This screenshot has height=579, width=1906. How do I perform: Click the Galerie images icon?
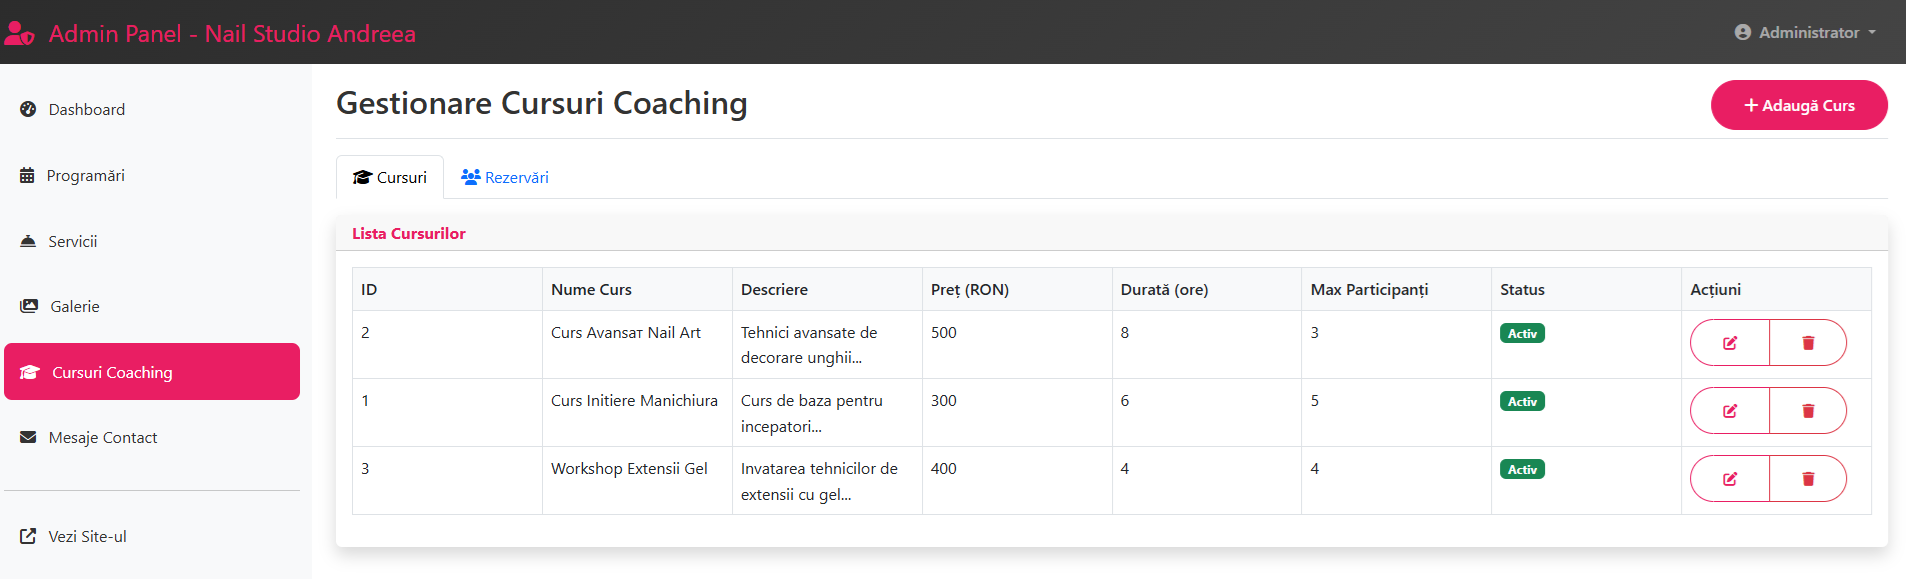(x=29, y=306)
